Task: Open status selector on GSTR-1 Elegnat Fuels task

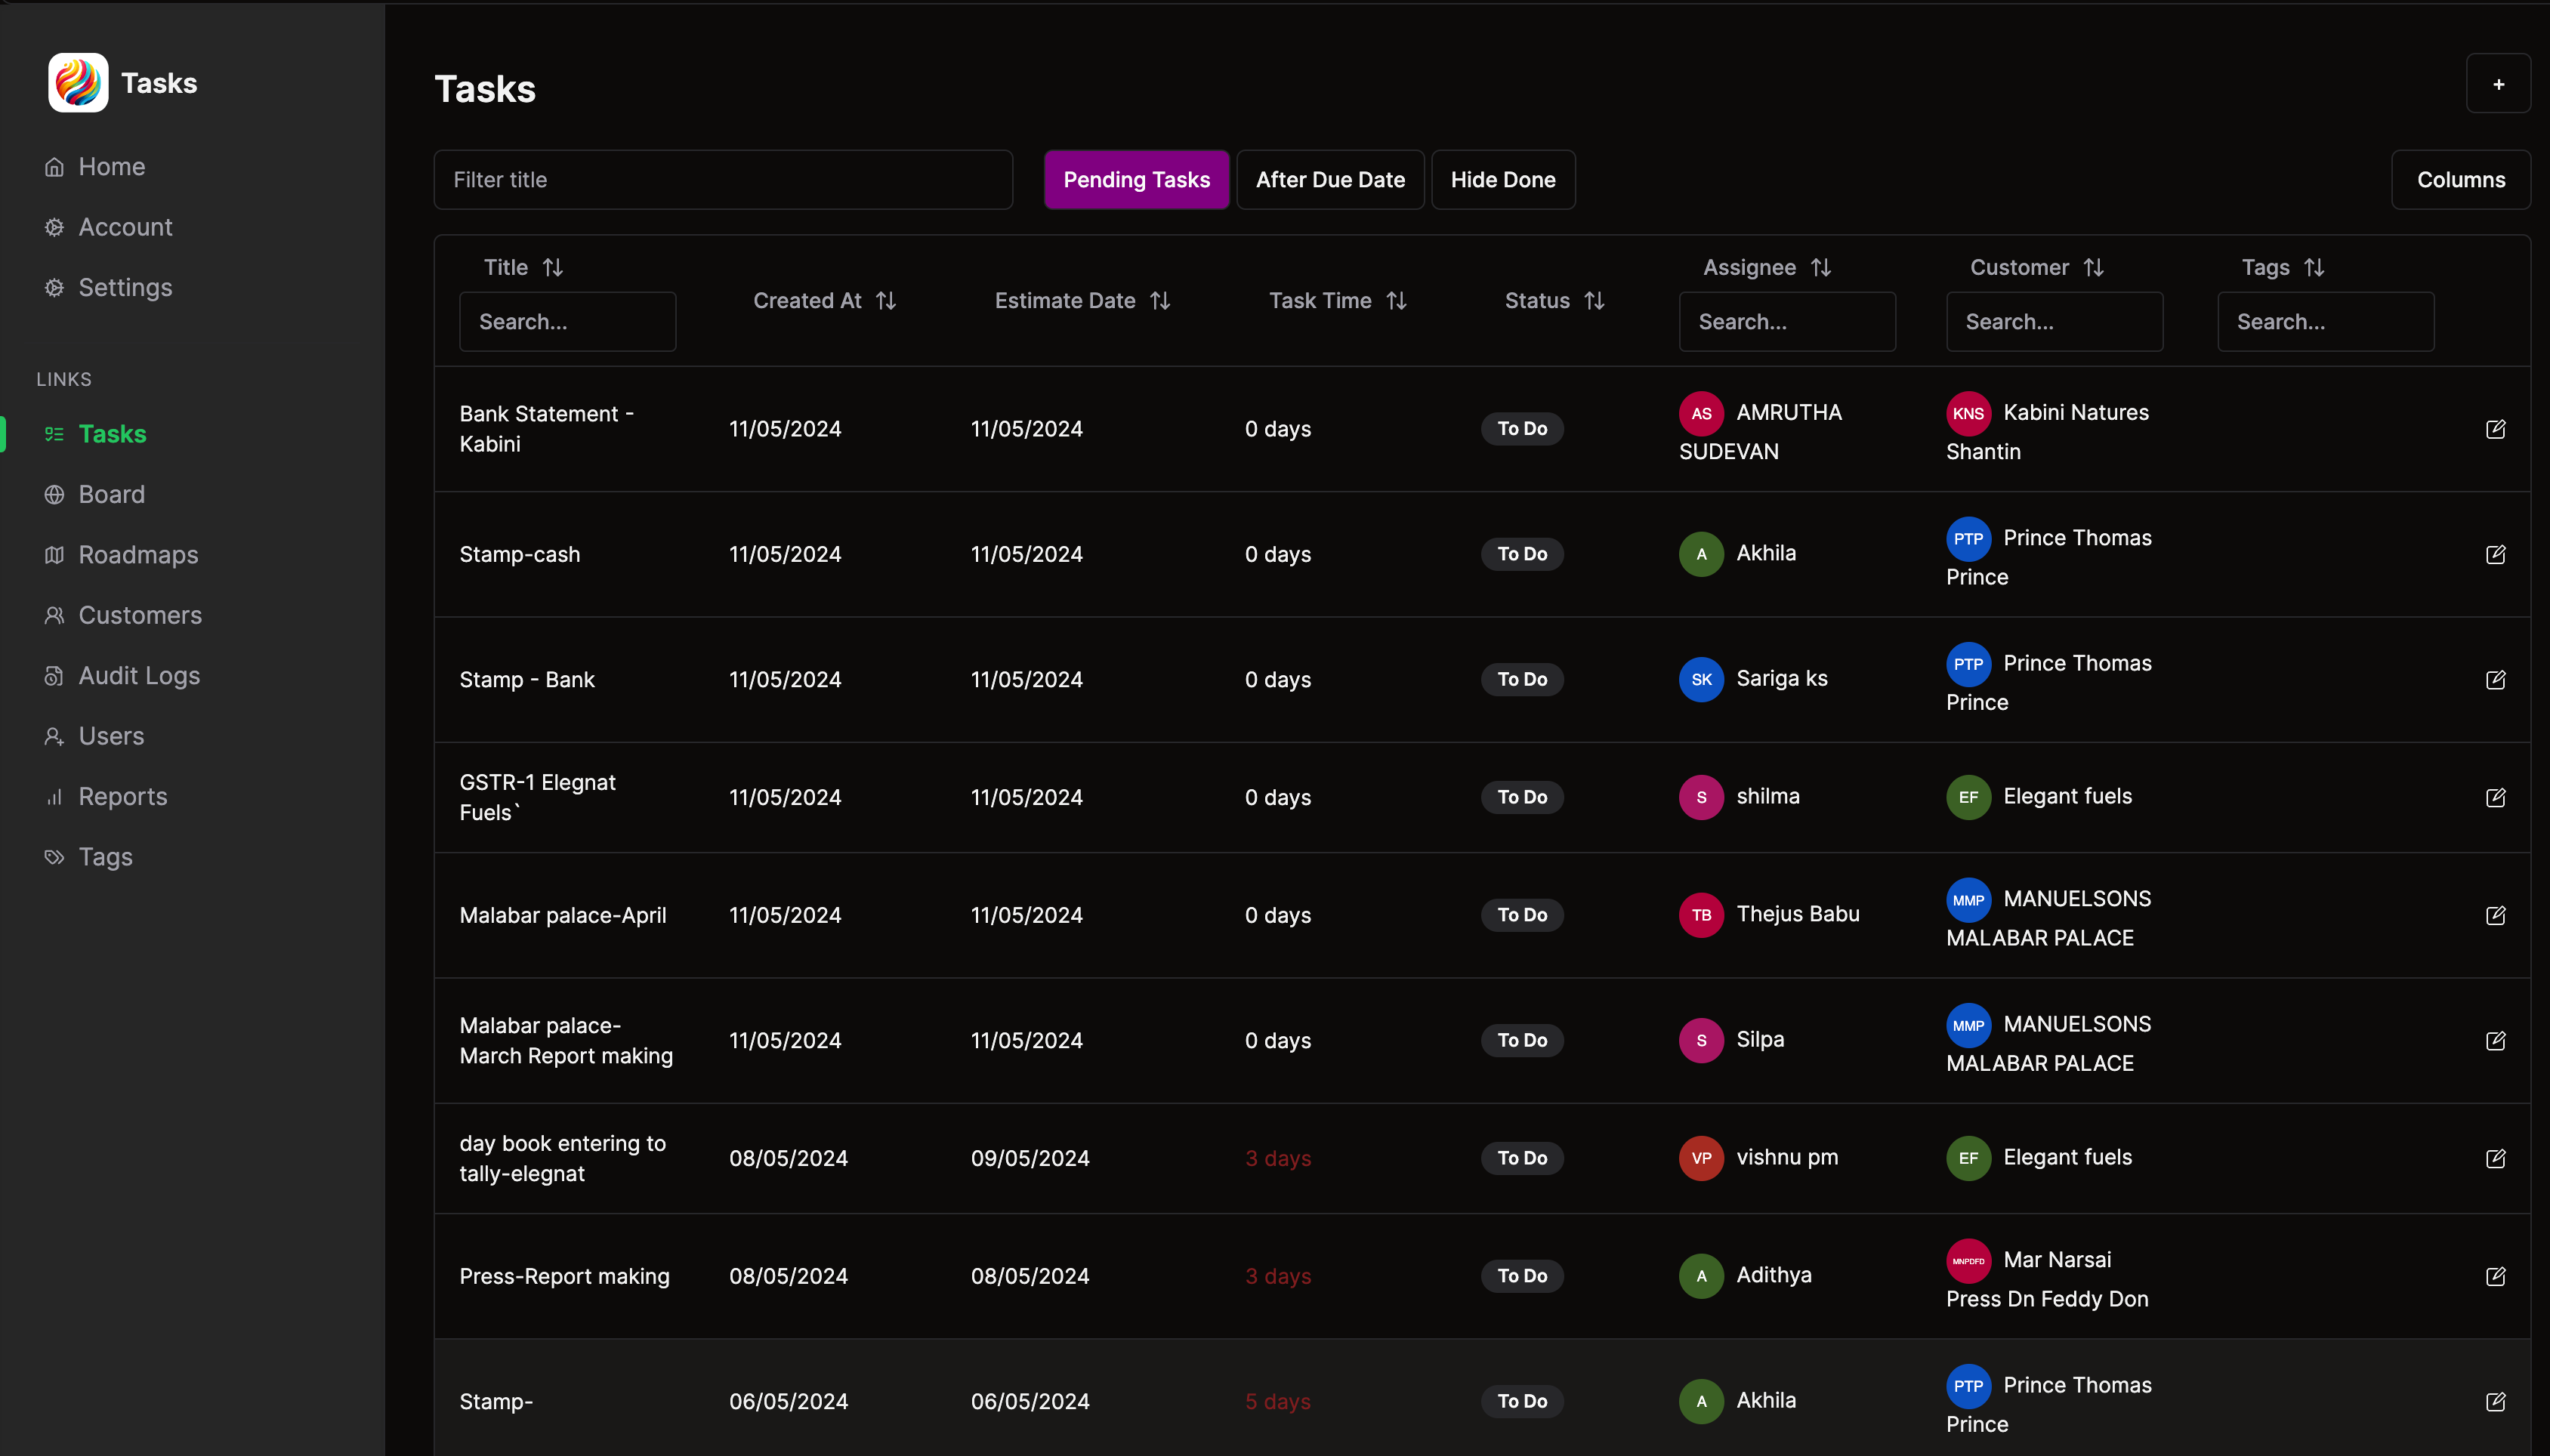Action: pyautogui.click(x=1521, y=797)
